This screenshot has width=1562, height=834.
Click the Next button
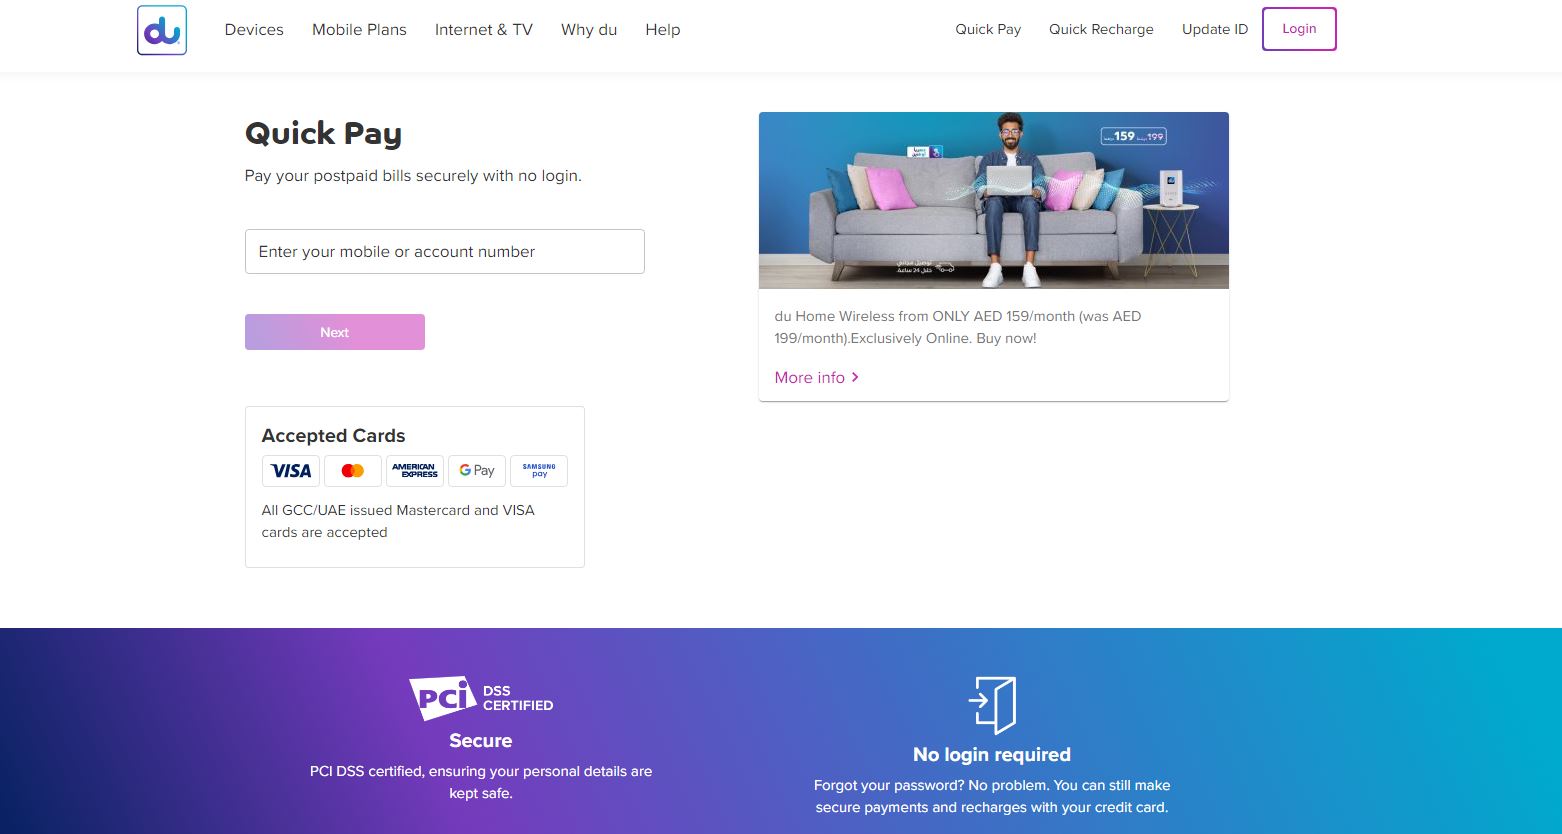tap(335, 332)
